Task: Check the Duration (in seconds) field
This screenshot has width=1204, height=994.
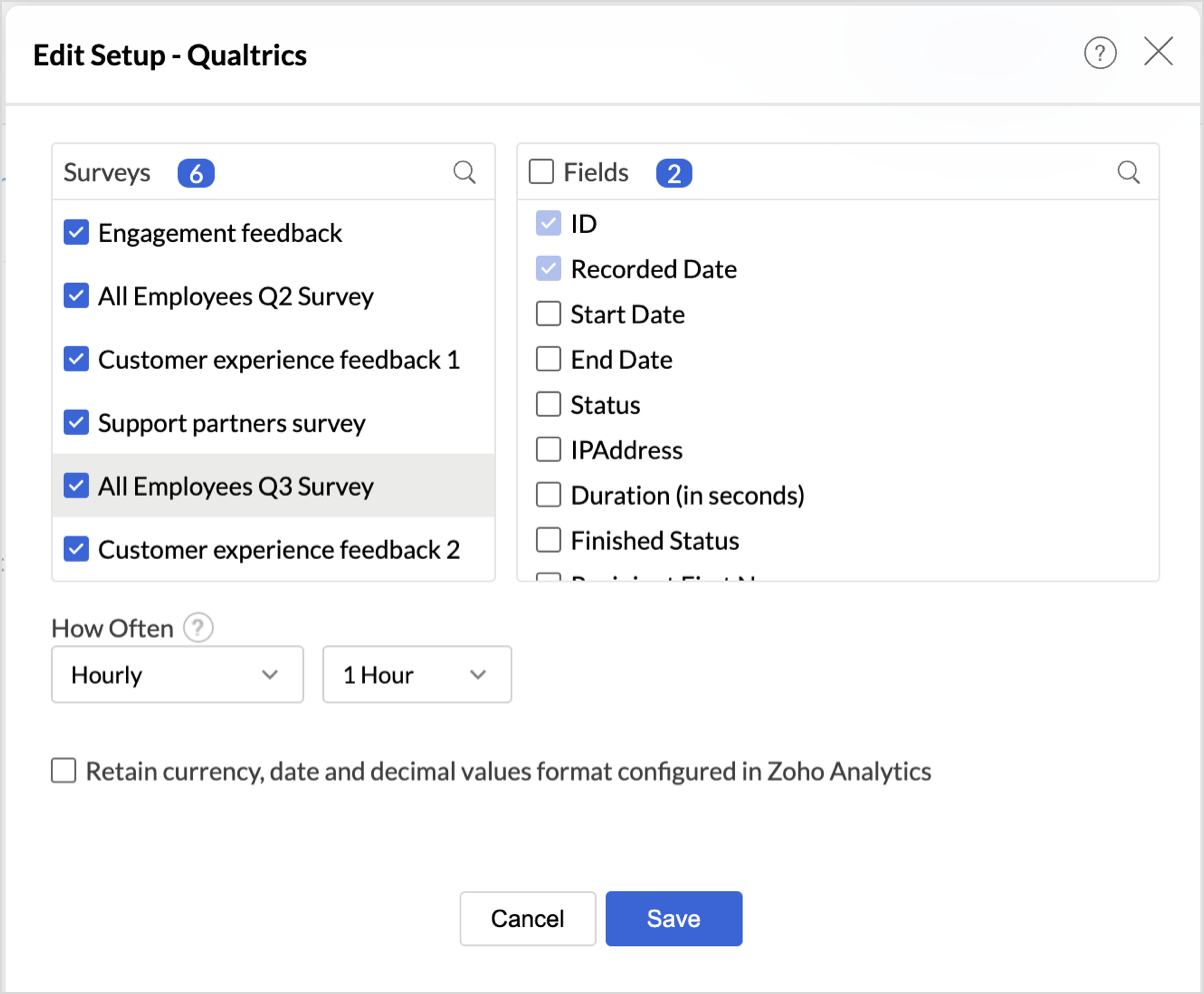Action: click(x=548, y=495)
